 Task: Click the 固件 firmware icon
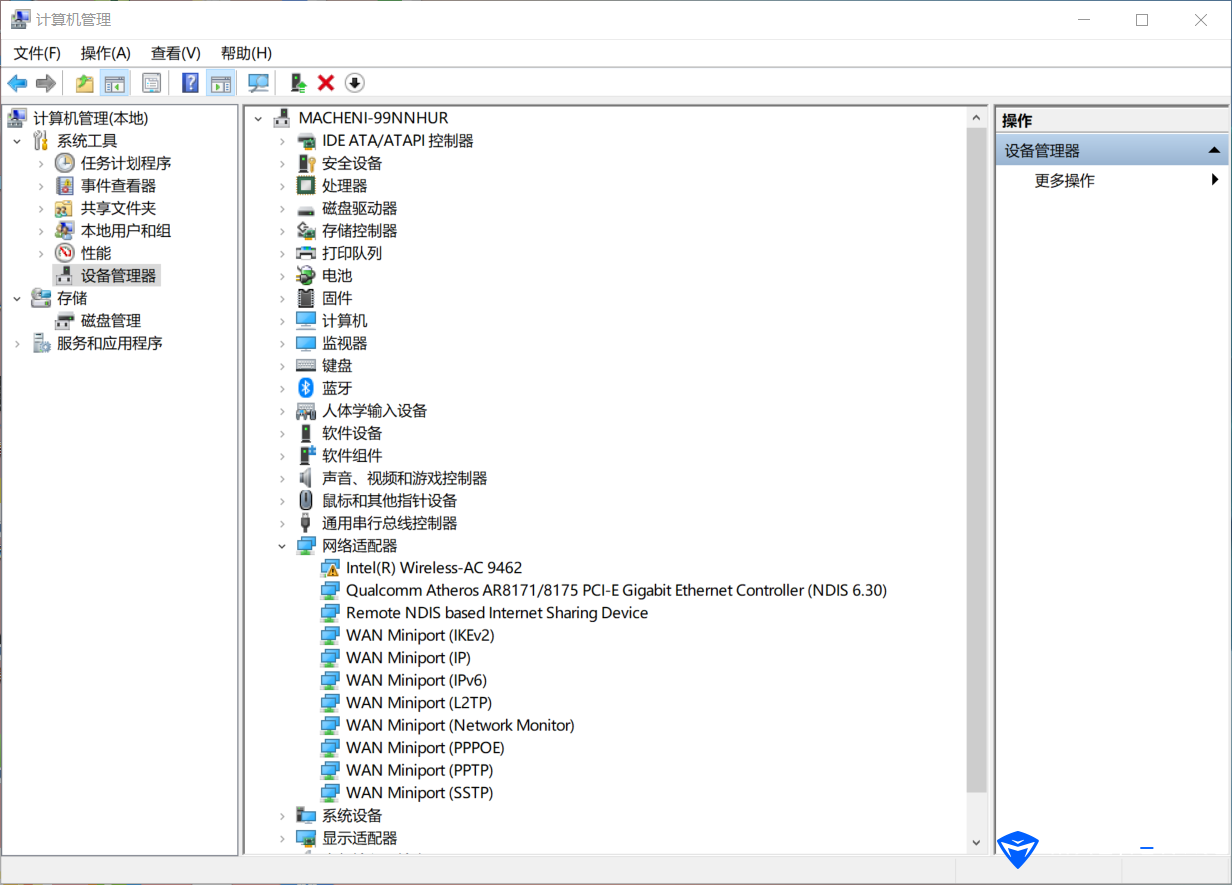pyautogui.click(x=306, y=298)
